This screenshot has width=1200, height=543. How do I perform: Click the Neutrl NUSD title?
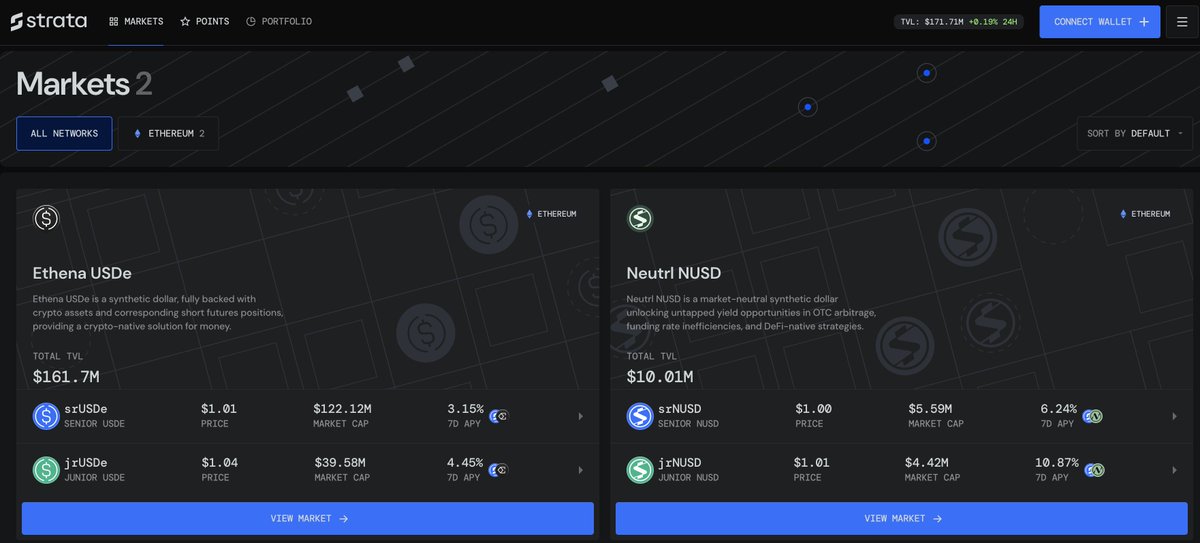tap(674, 273)
